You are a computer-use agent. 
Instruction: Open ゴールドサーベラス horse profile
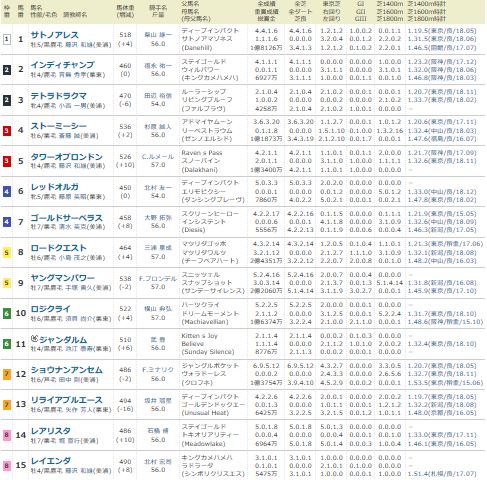pos(67,218)
